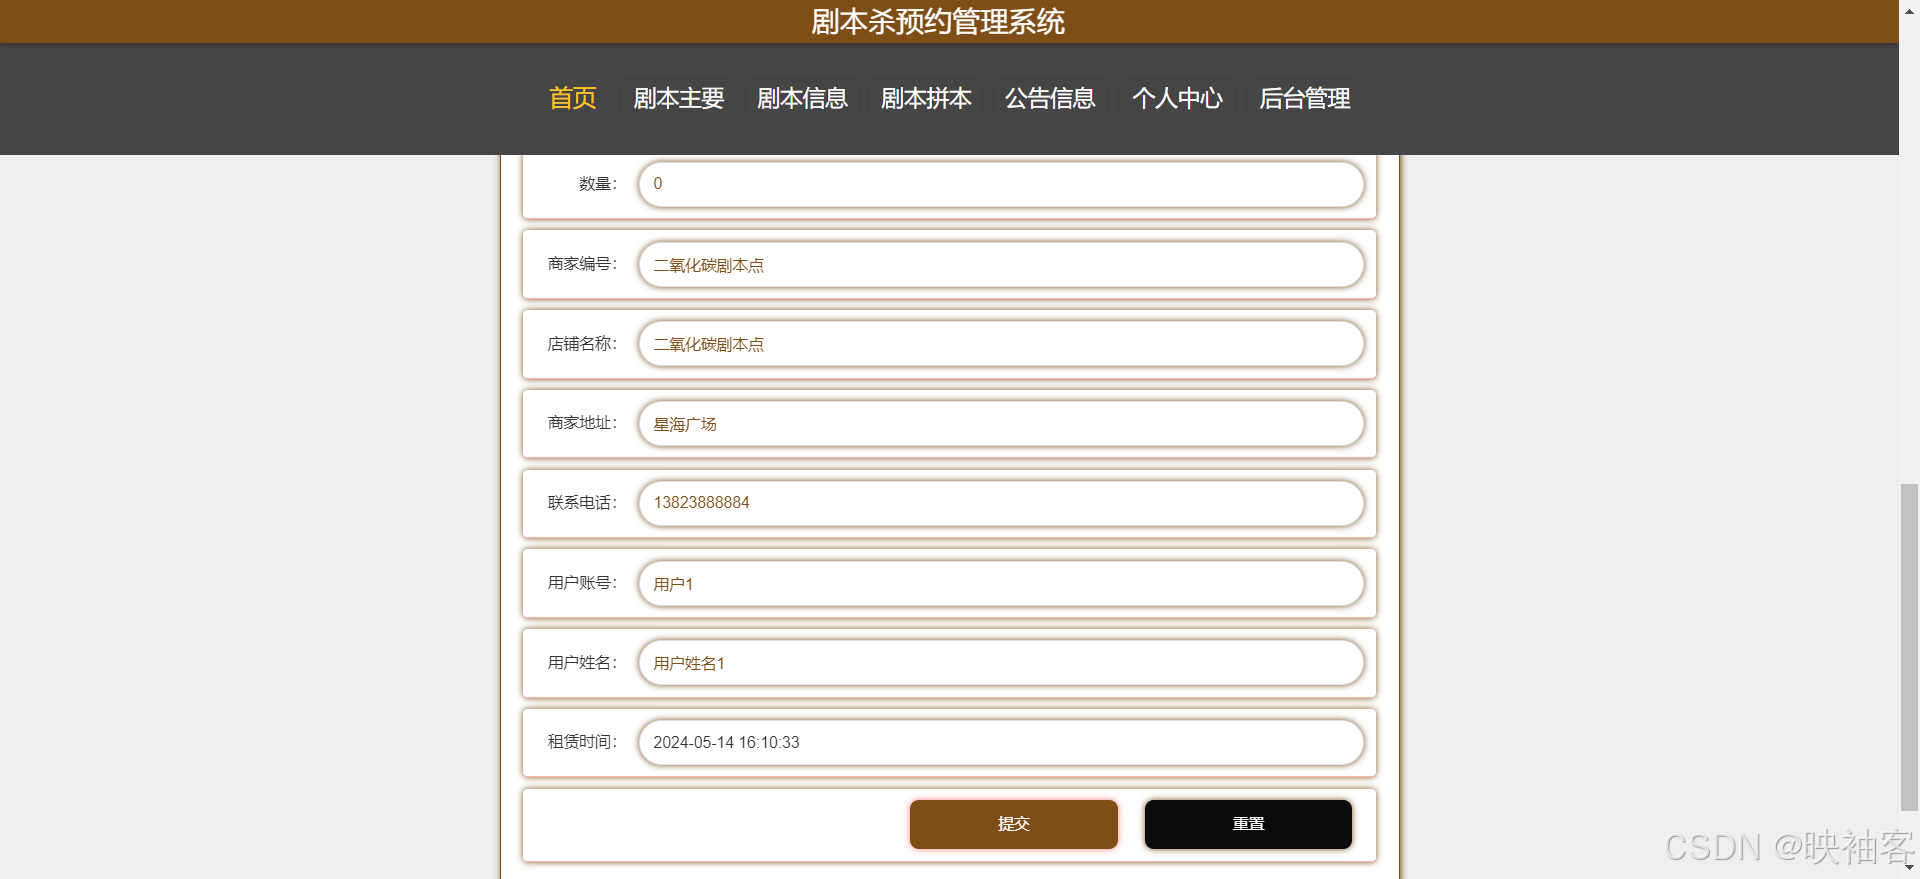Select the 联系电话 phone number field

[x=1001, y=503]
